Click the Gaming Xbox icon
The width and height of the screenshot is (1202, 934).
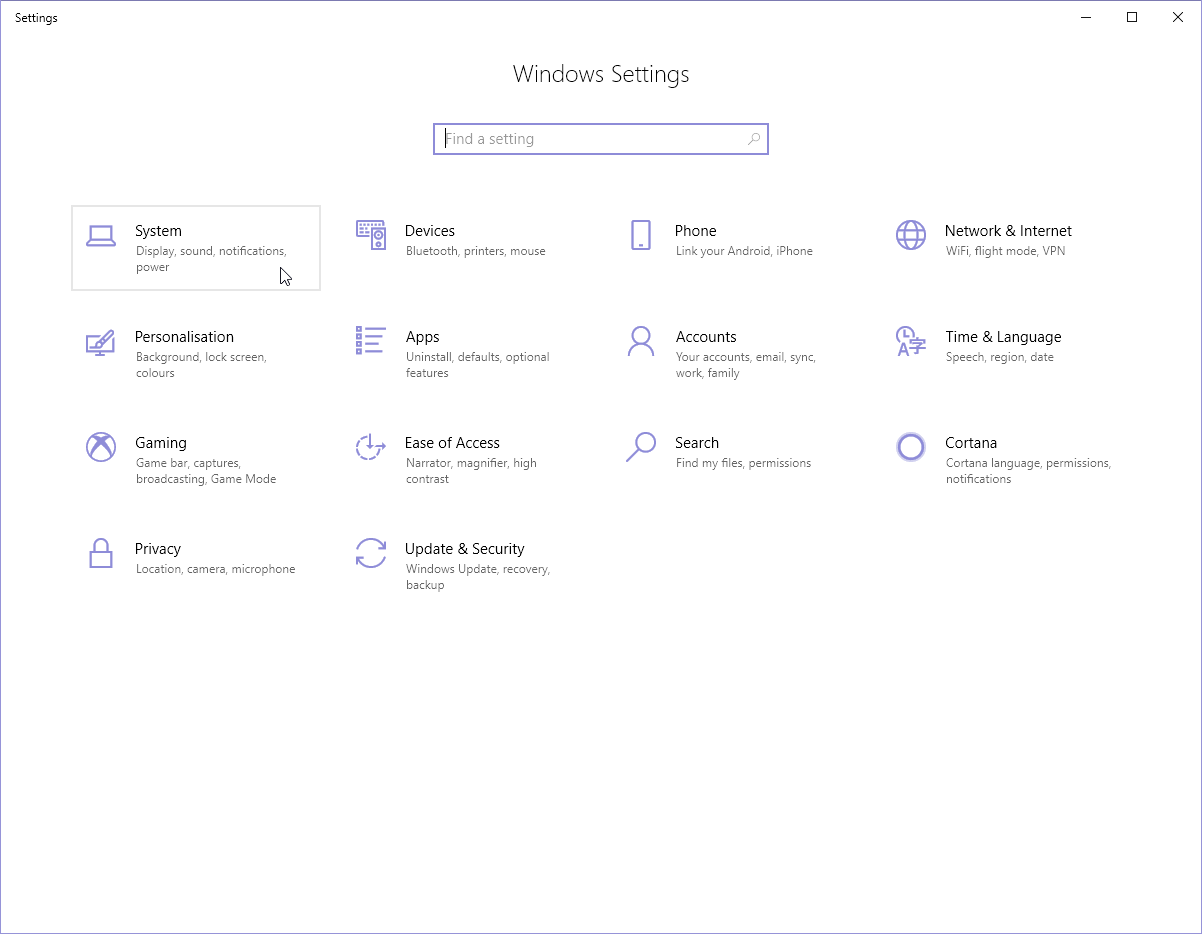click(101, 447)
